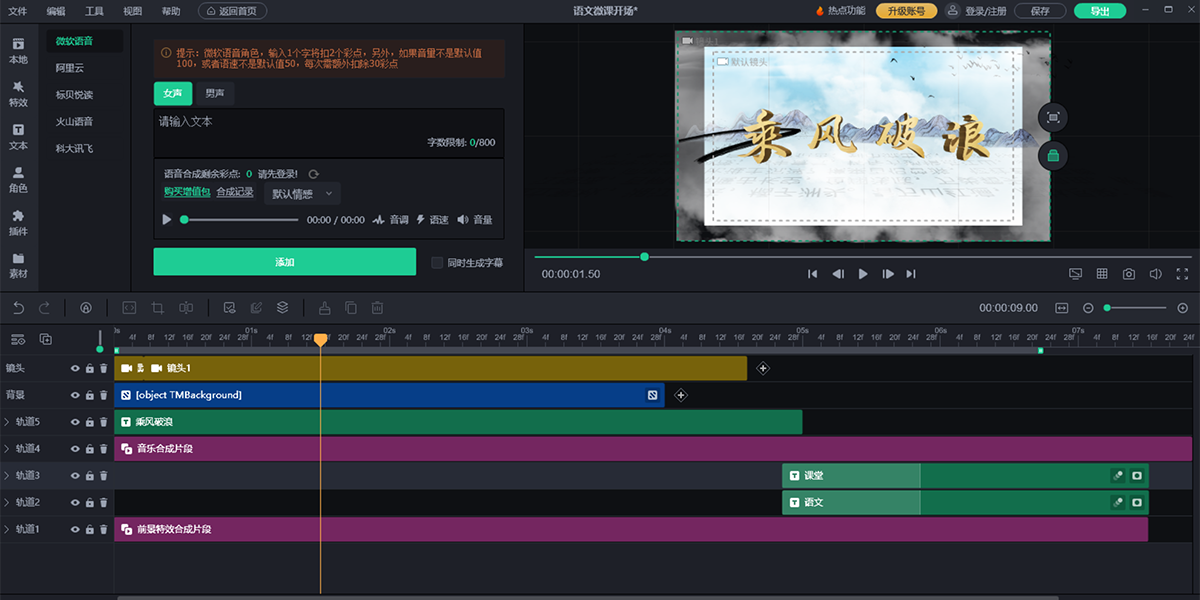Click the crop tool in timeline toolbar
Image resolution: width=1200 pixels, height=600 pixels.
pos(157,308)
